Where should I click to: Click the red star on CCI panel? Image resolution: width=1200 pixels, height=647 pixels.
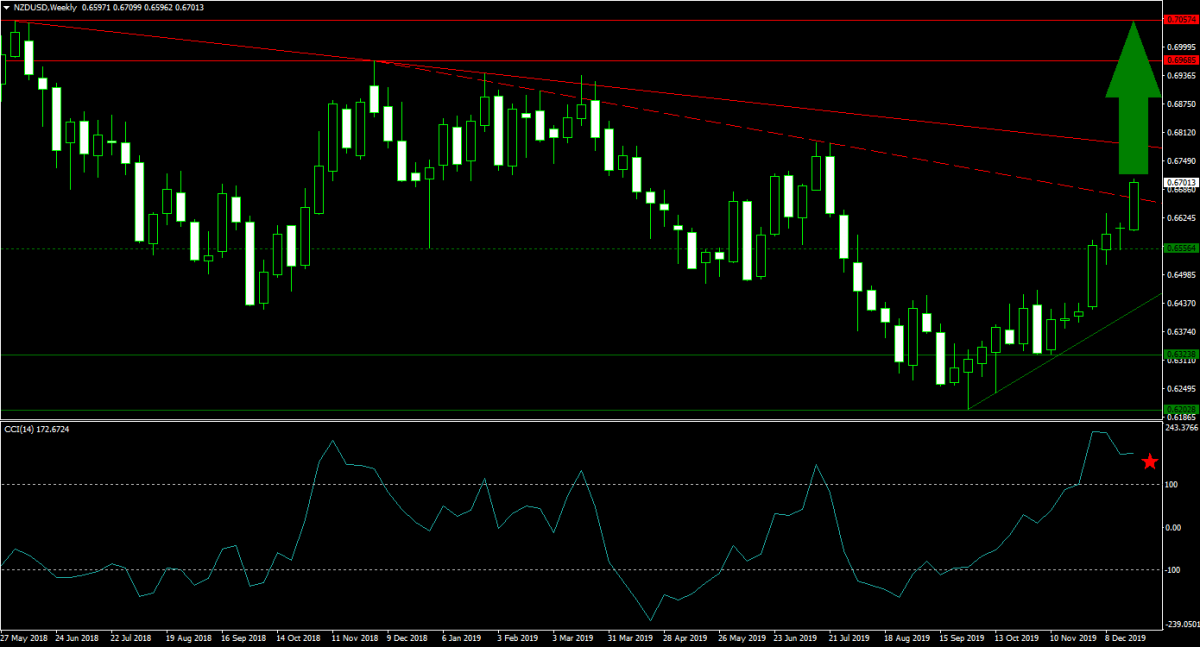click(1150, 461)
